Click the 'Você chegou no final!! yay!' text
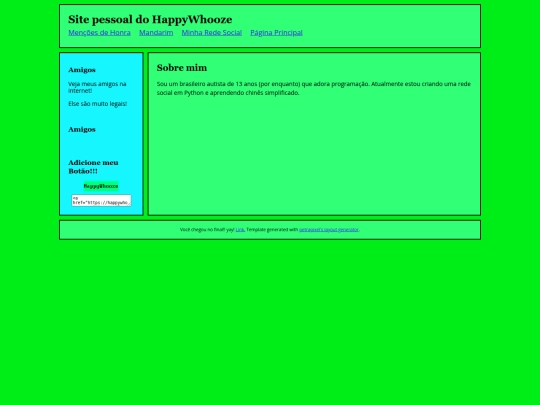 click(207, 230)
